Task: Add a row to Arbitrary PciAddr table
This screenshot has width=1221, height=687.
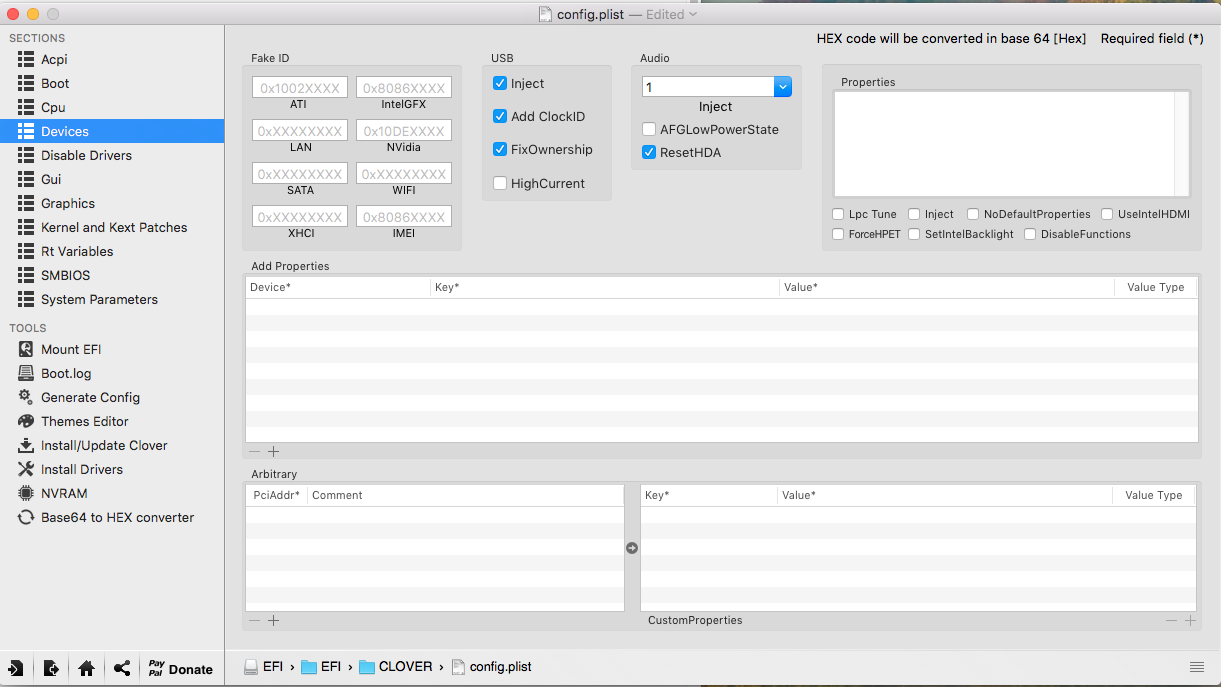Action: pyautogui.click(x=273, y=620)
